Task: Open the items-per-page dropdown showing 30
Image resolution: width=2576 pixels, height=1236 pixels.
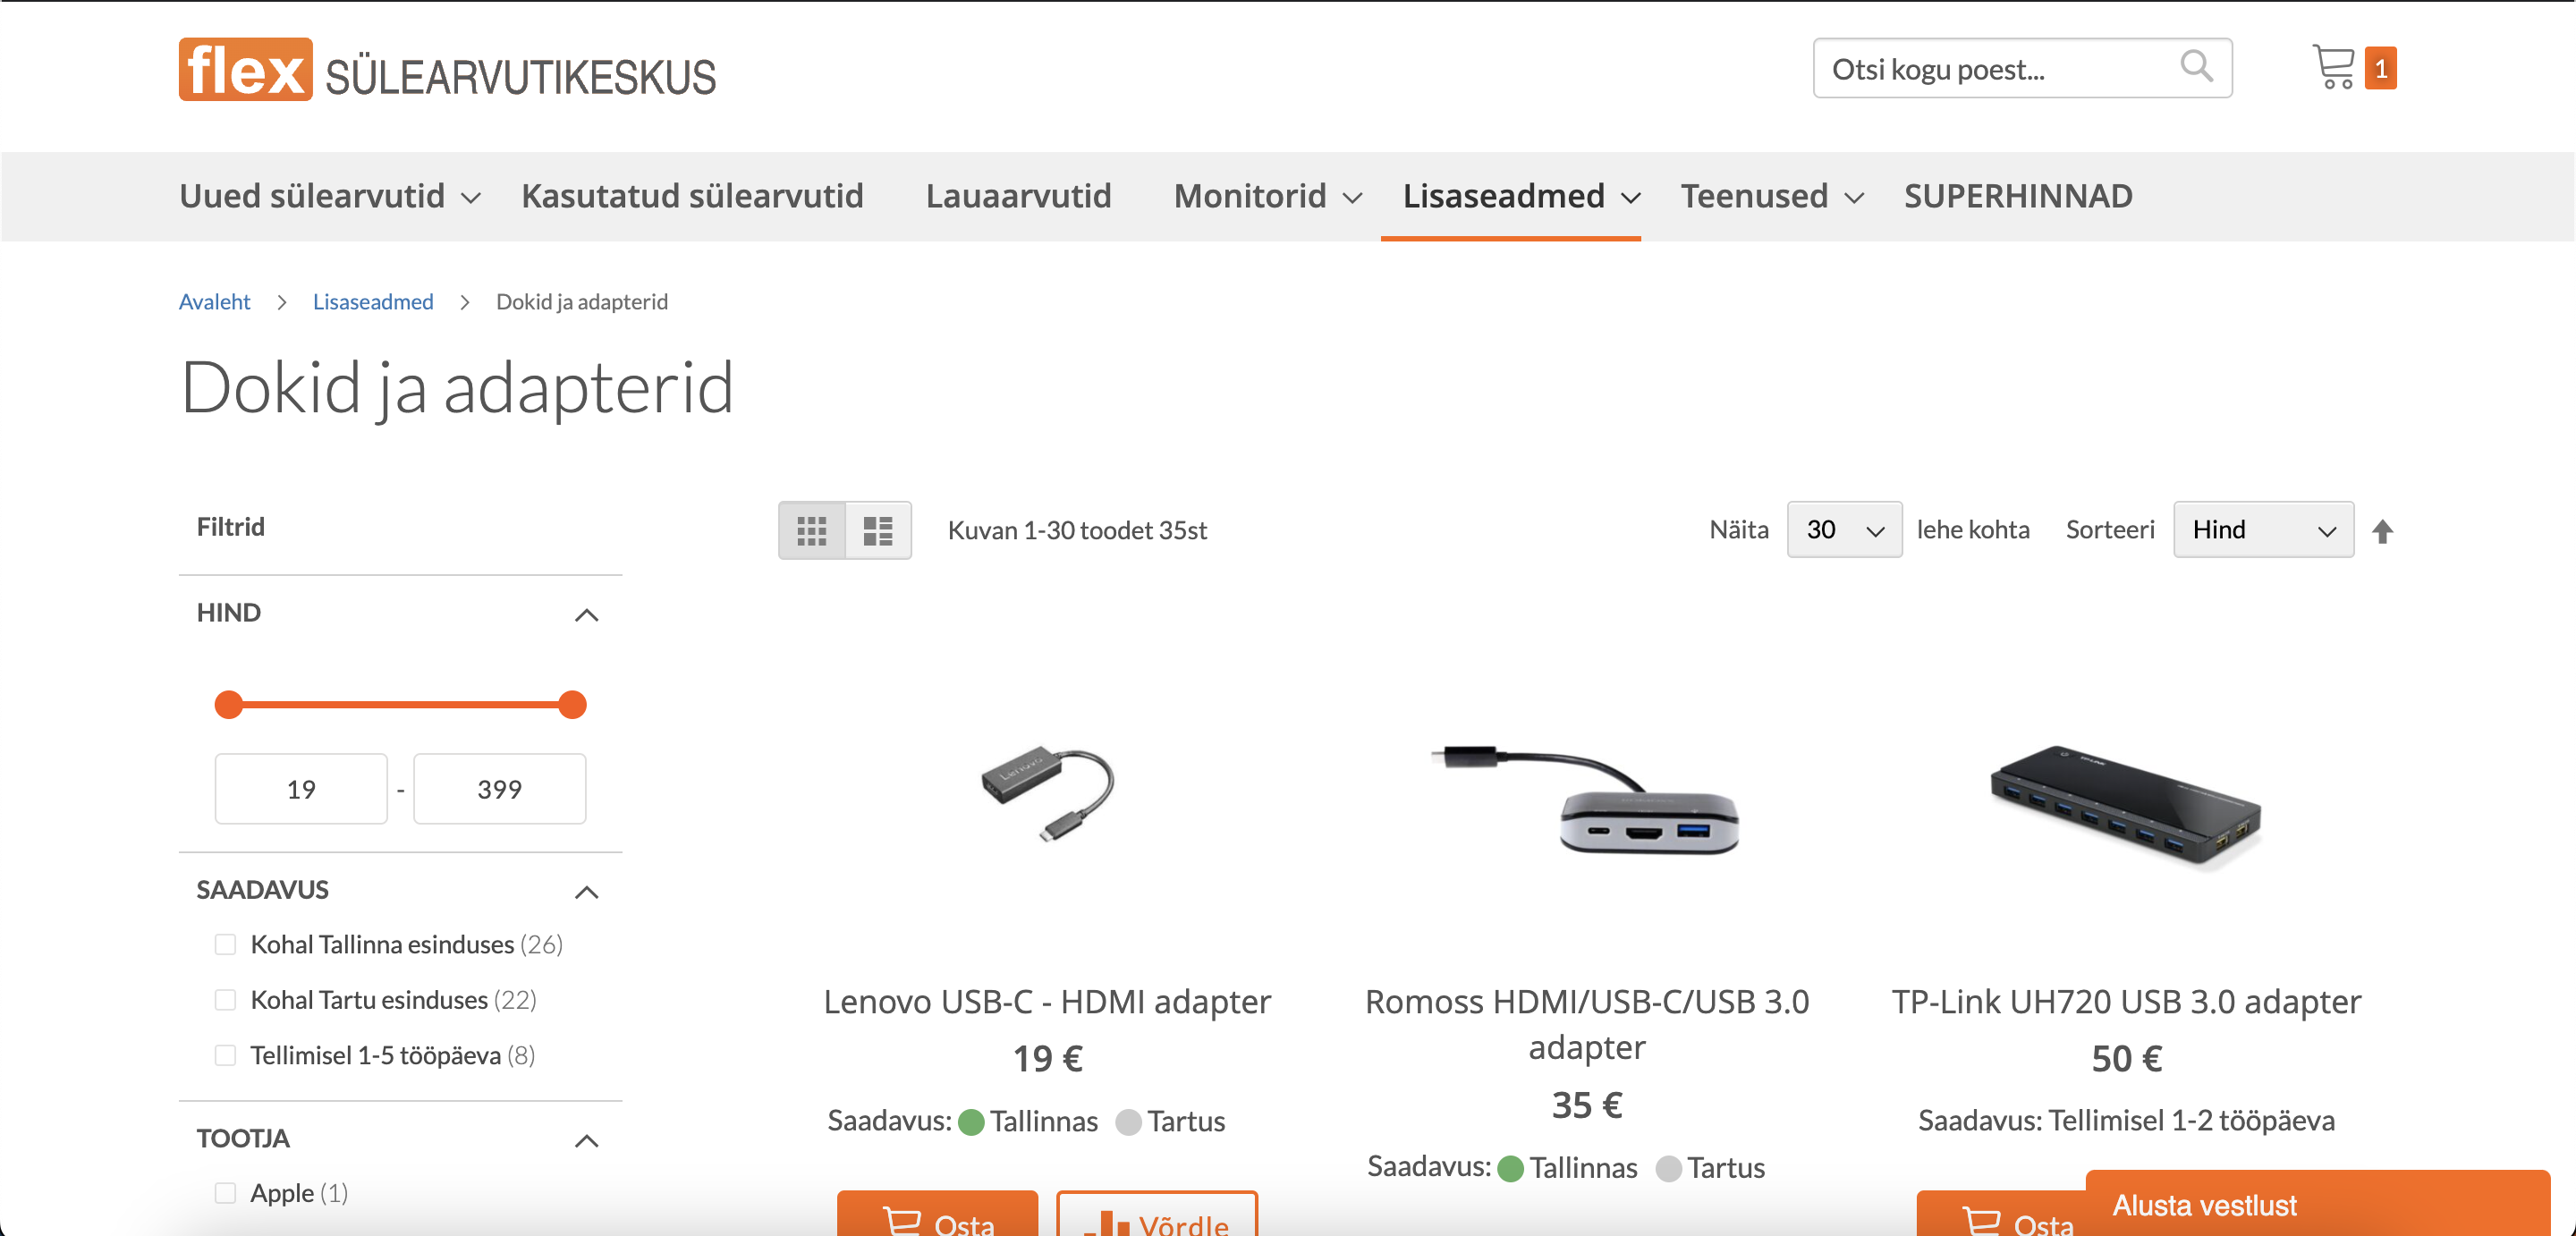Action: (x=1844, y=530)
